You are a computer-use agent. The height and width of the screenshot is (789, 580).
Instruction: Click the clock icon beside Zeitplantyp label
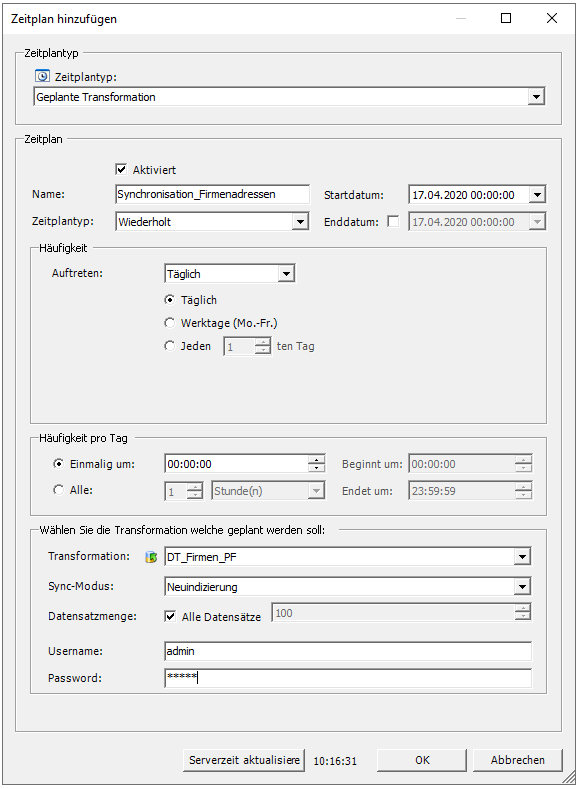point(42,76)
